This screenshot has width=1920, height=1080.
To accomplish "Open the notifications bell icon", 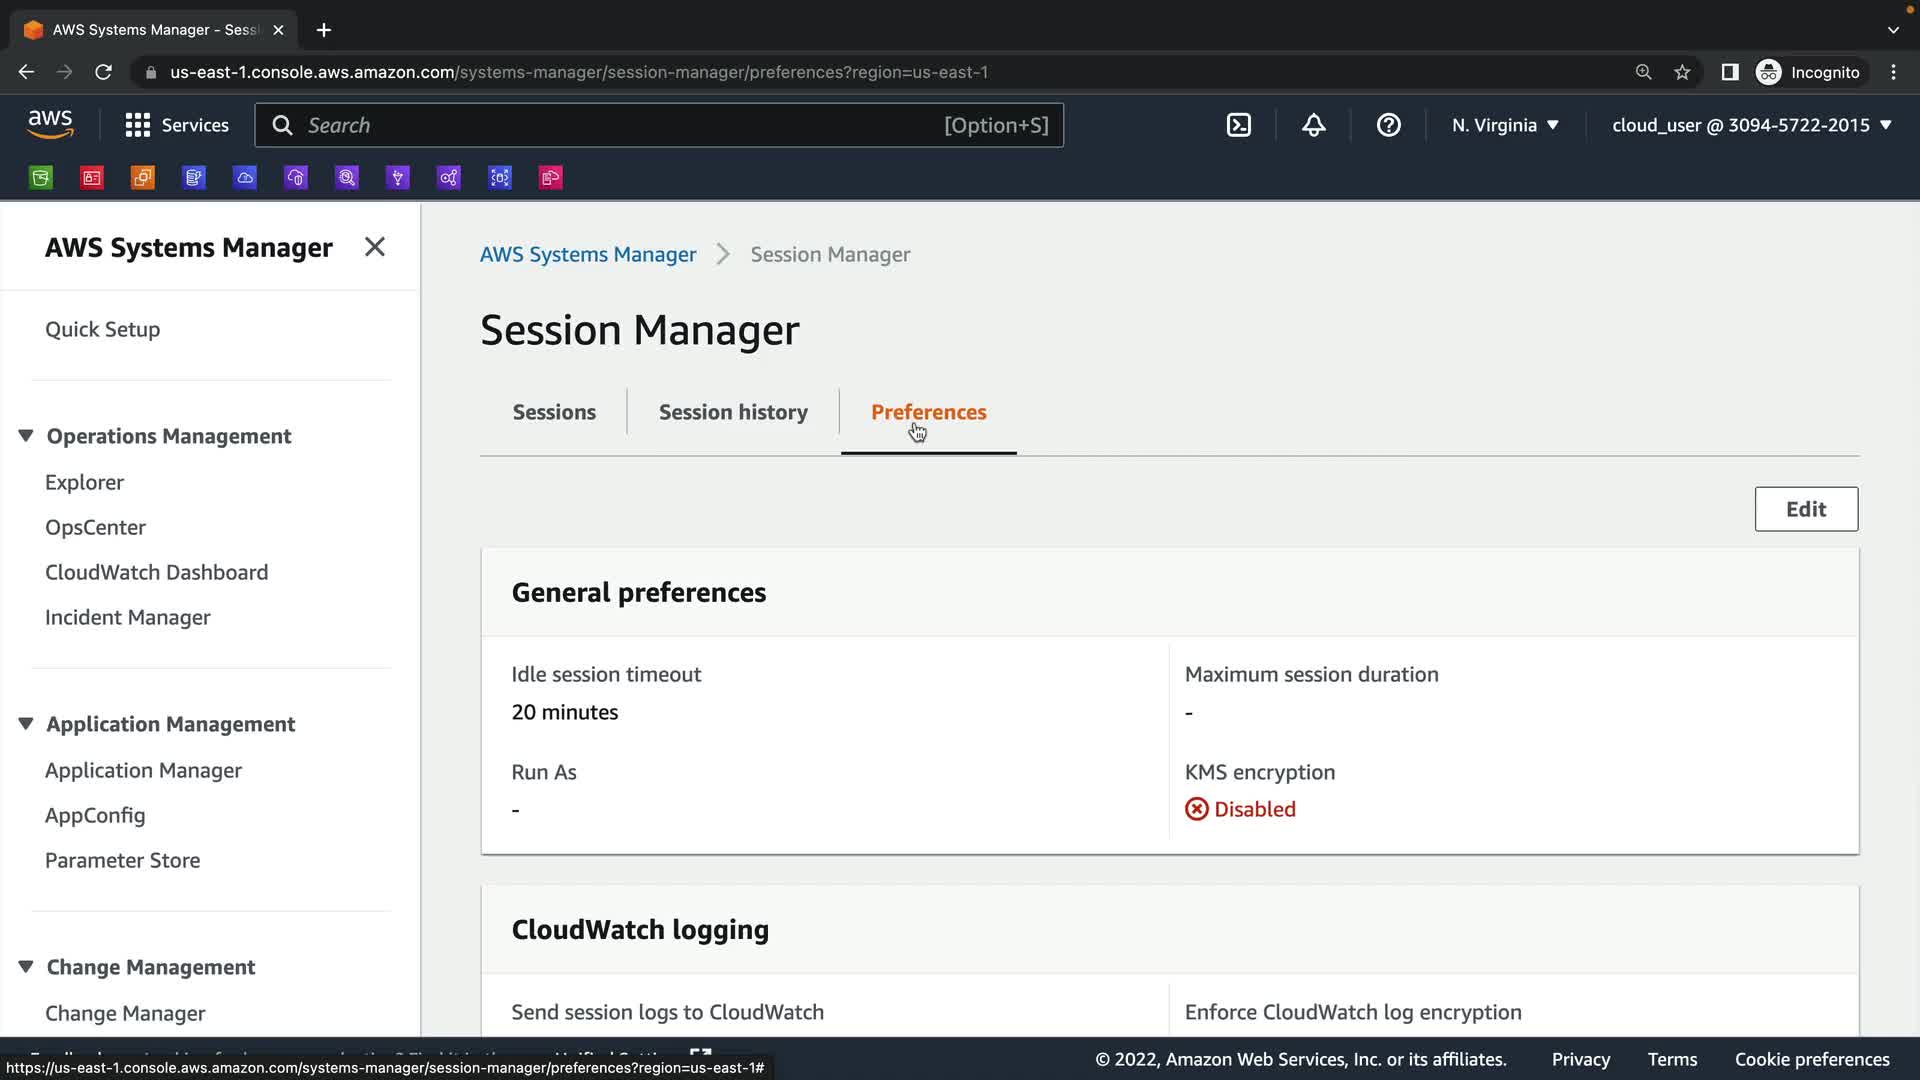I will point(1313,125).
